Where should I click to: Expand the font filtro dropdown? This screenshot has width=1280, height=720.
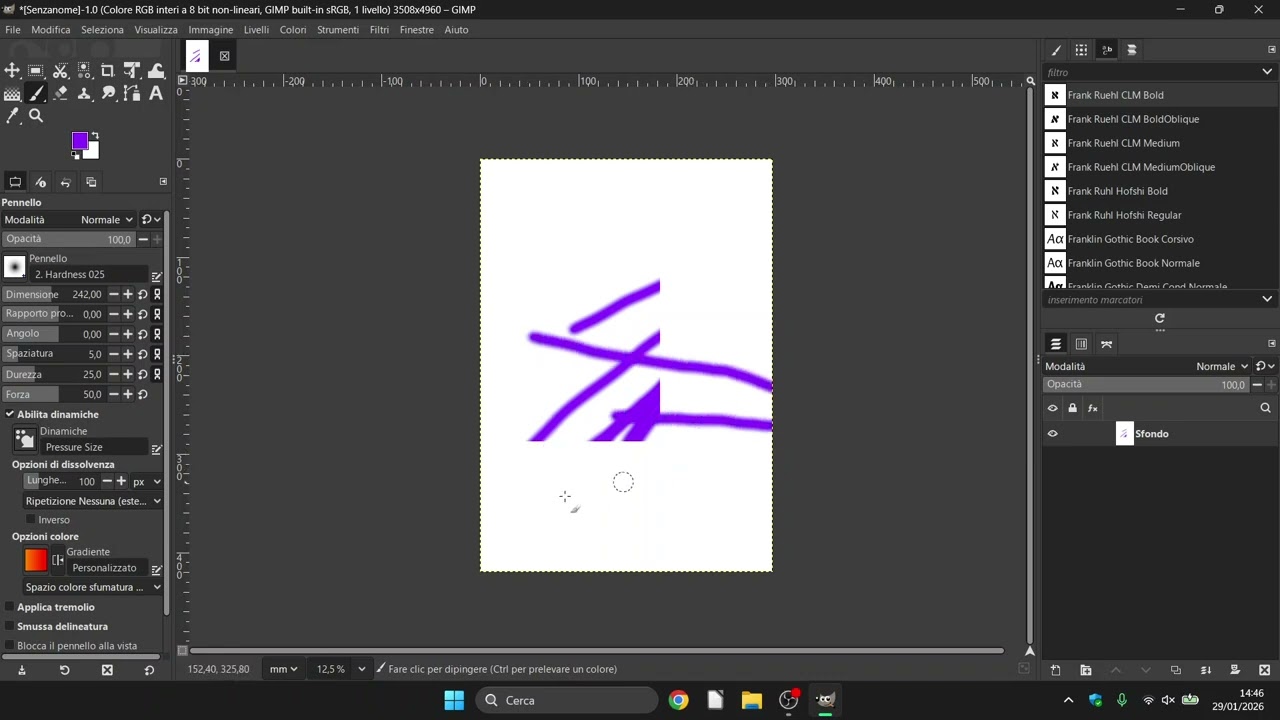click(x=1267, y=72)
